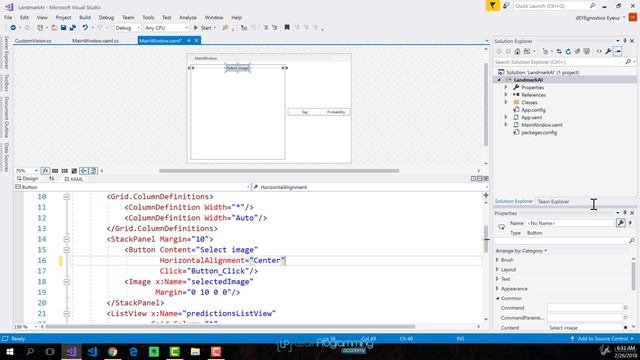Screen dimensions: 640x360
Task: Click the Design view tab button
Action: point(27,179)
